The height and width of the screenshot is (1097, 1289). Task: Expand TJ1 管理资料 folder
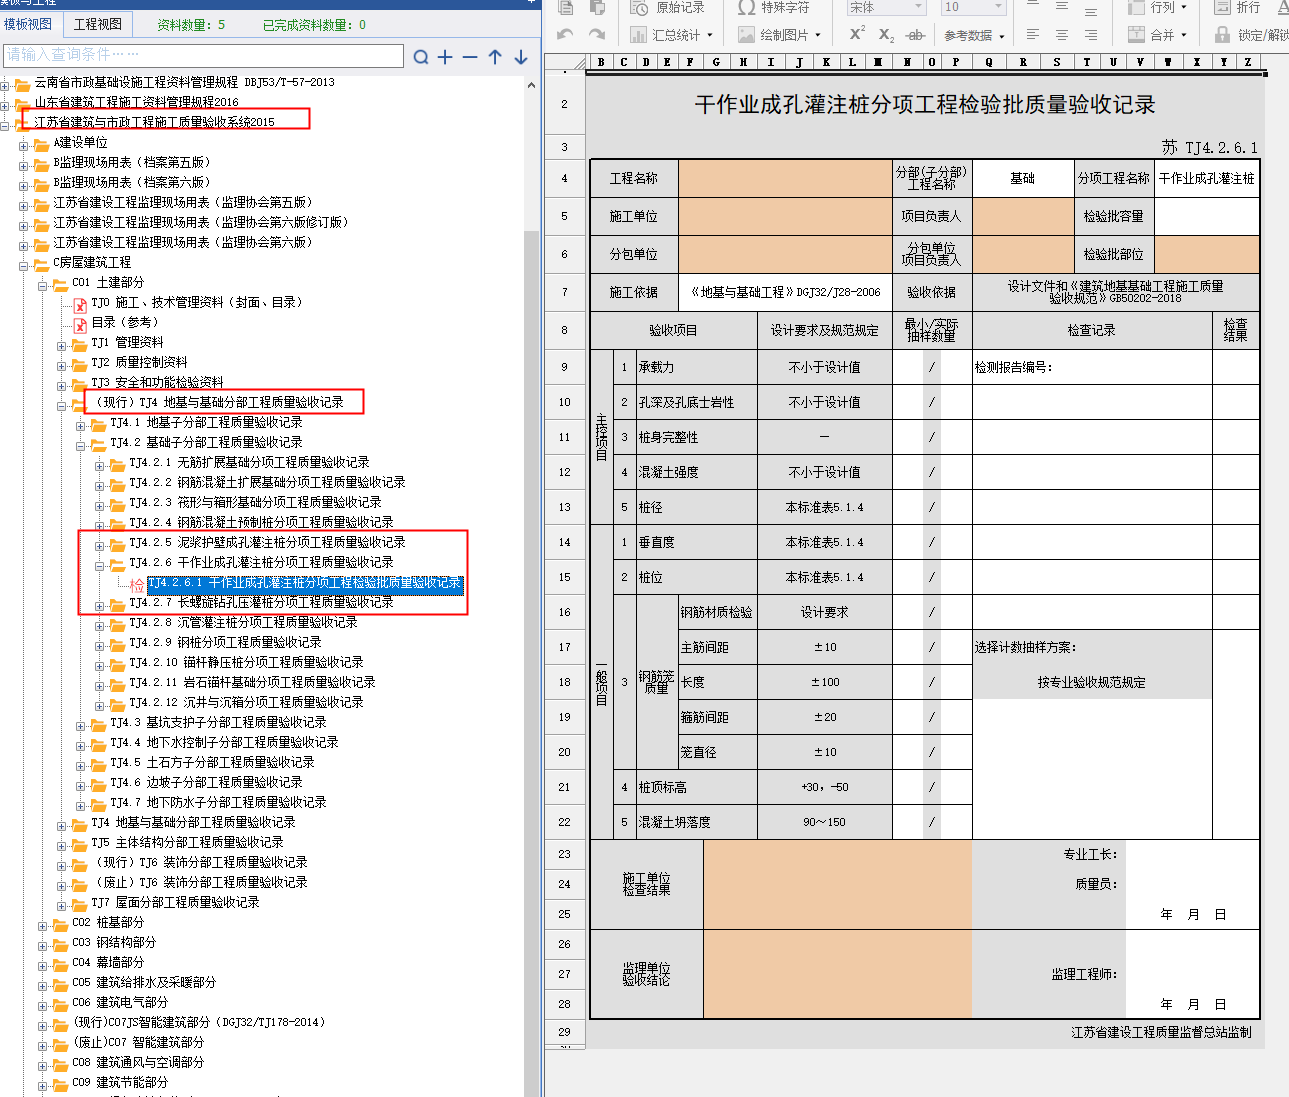pyautogui.click(x=62, y=345)
